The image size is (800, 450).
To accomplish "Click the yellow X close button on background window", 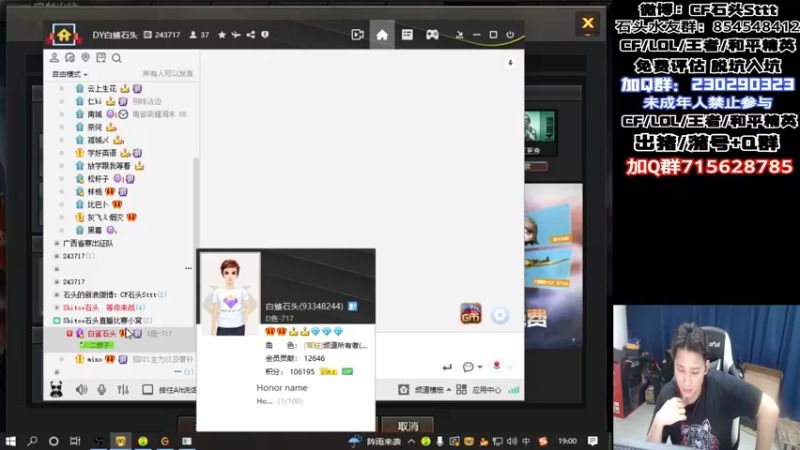I will click(588, 23).
